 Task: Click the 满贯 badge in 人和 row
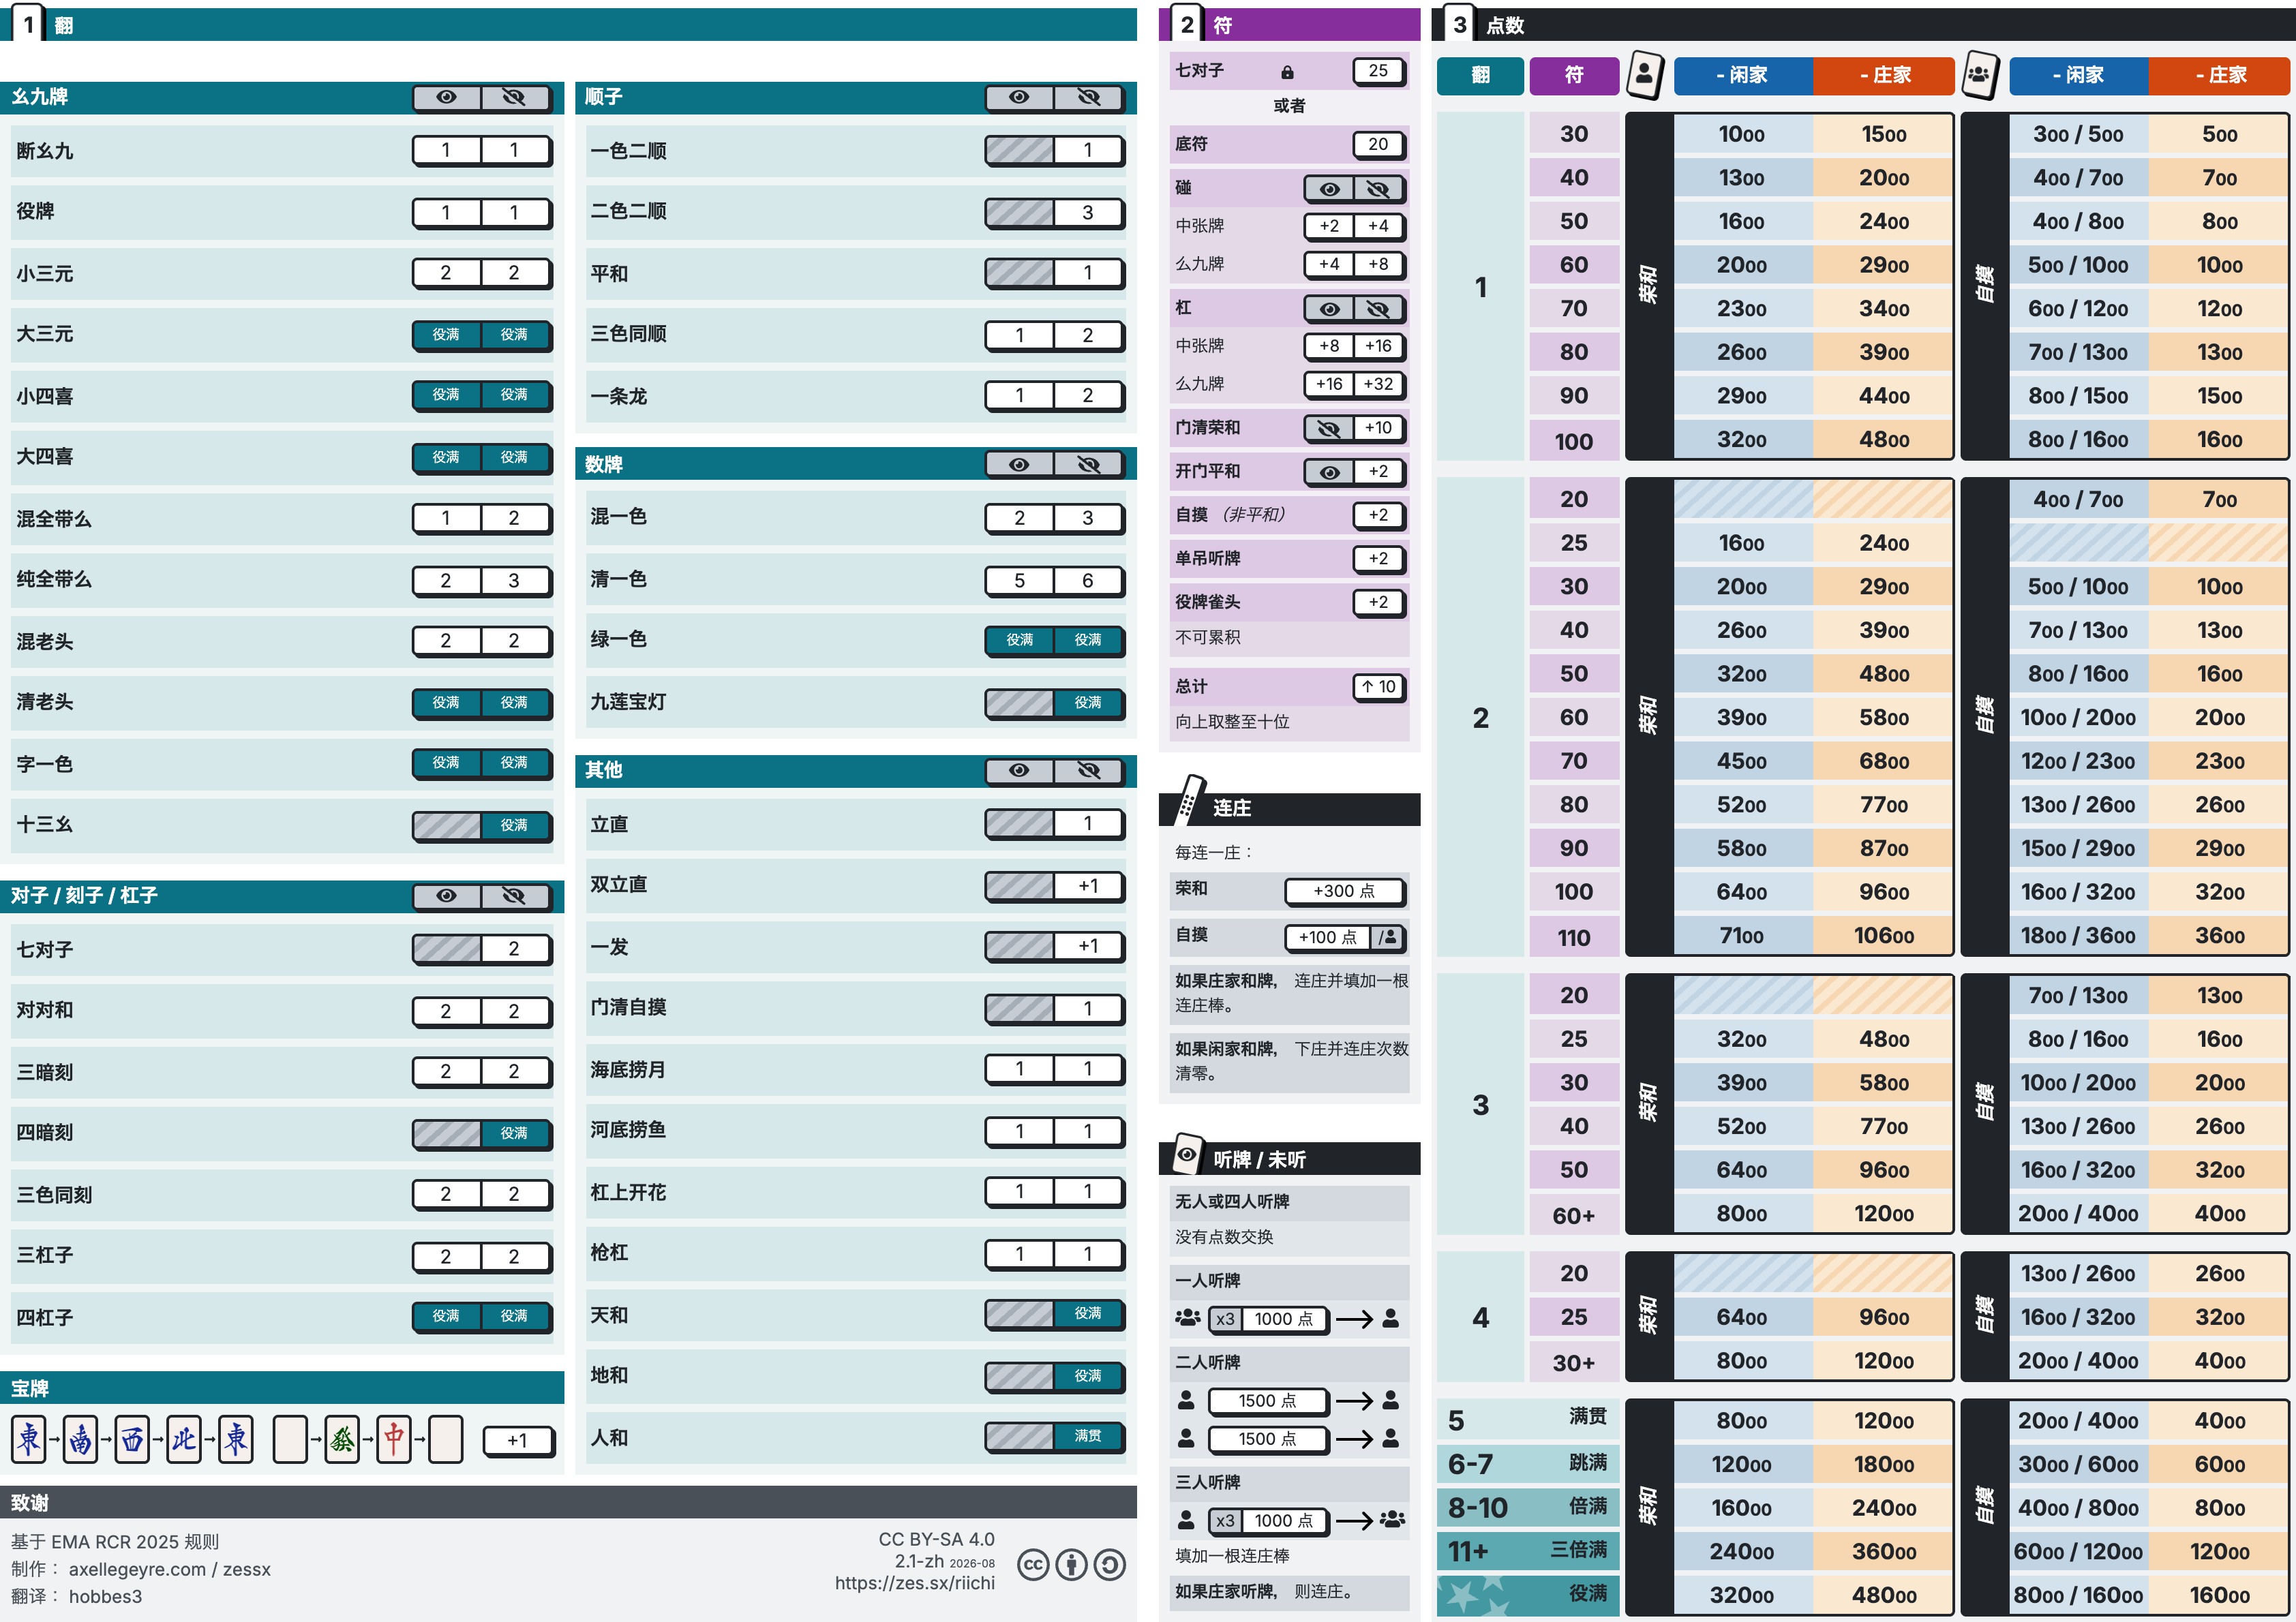tap(1088, 1436)
